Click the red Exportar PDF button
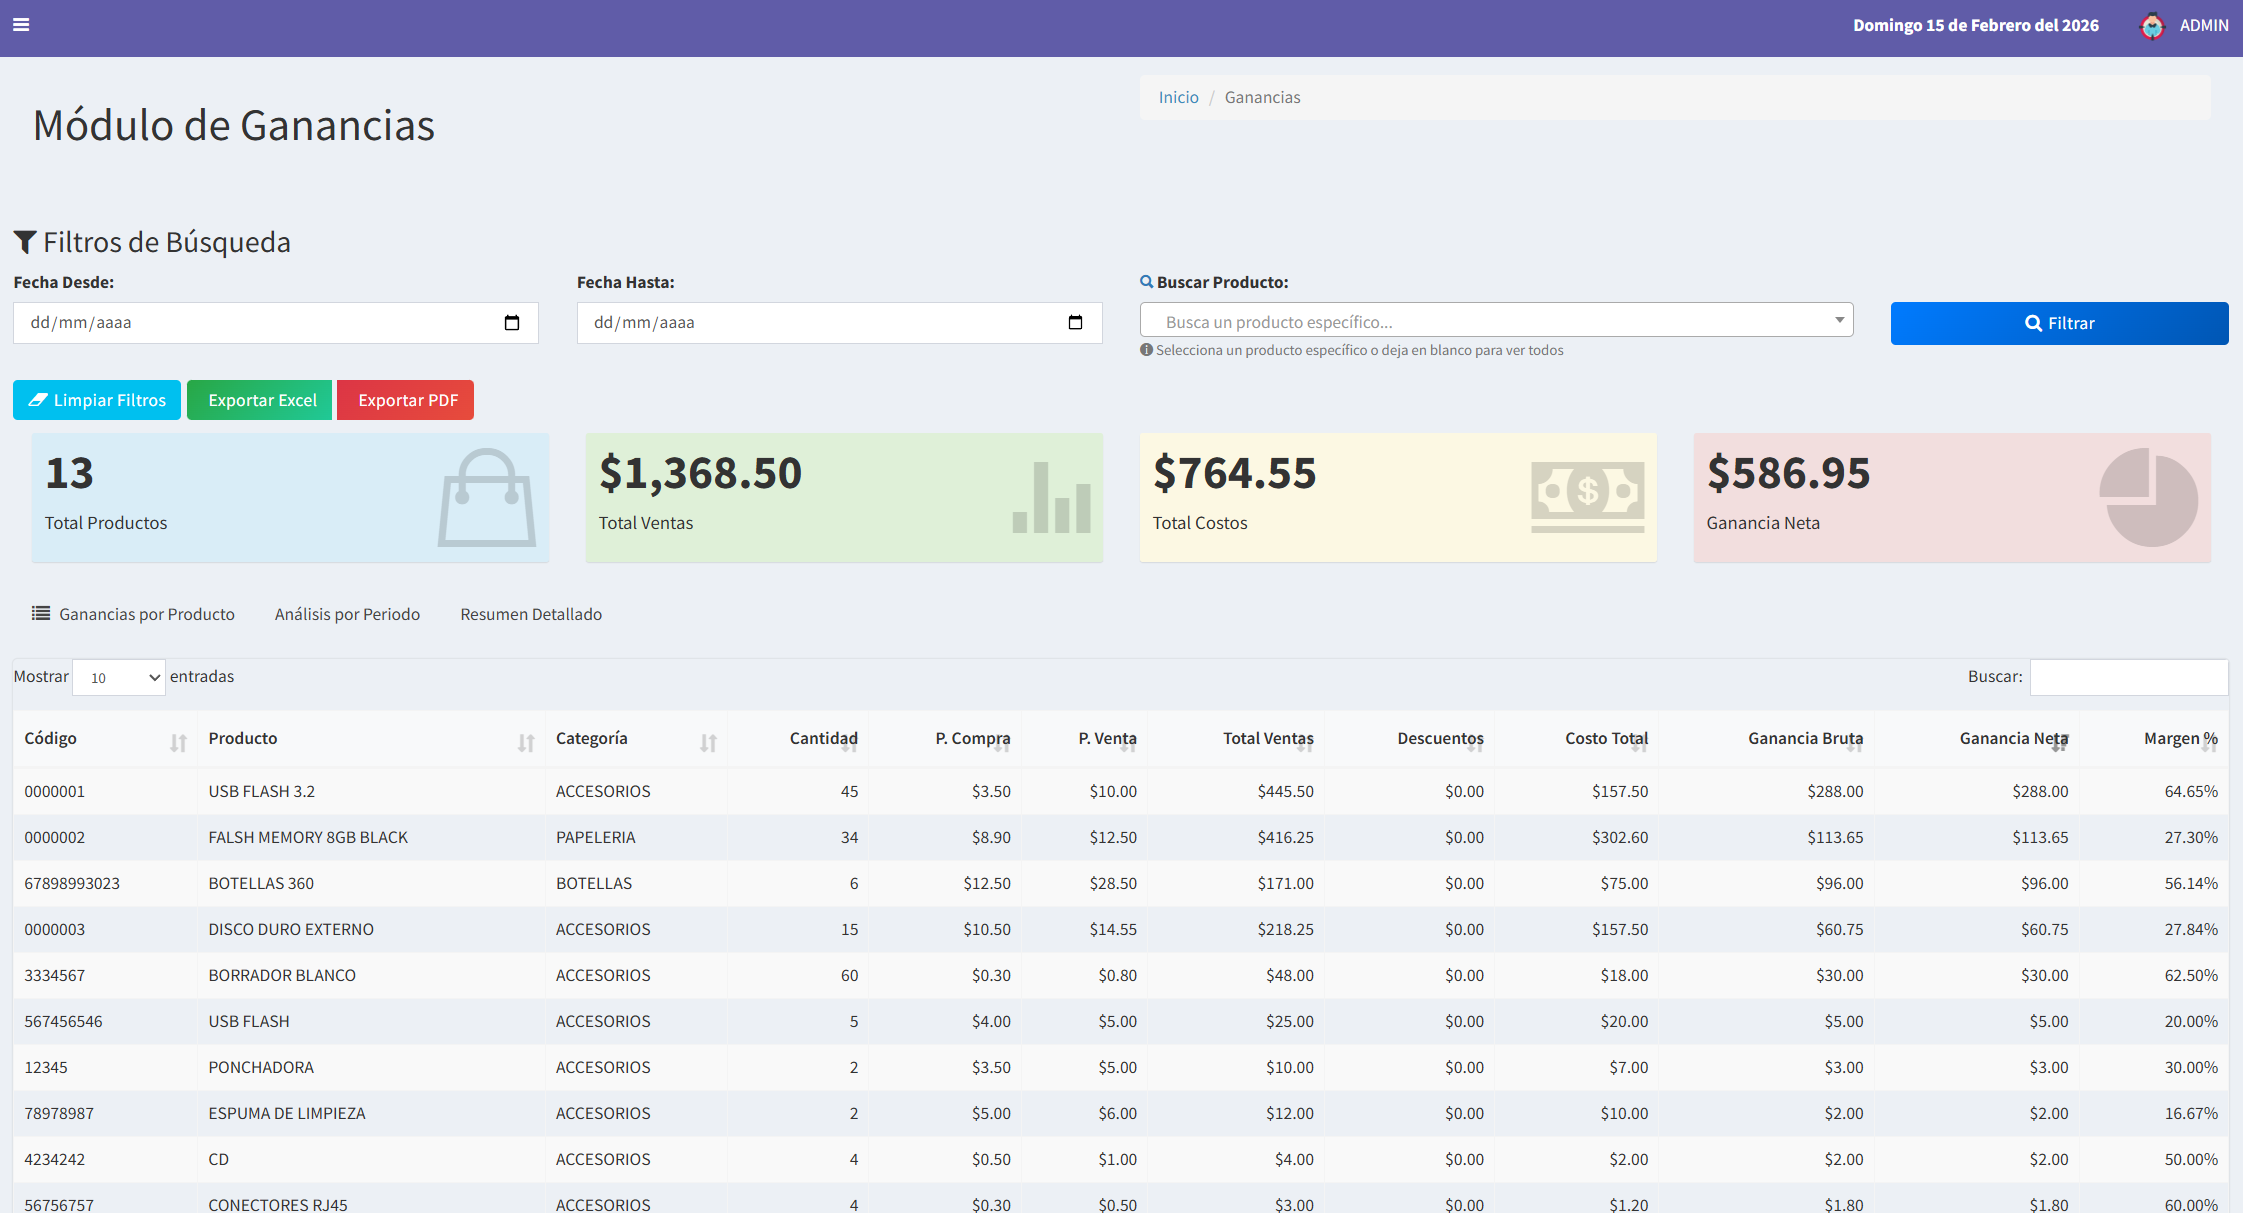2243x1213 pixels. (405, 400)
